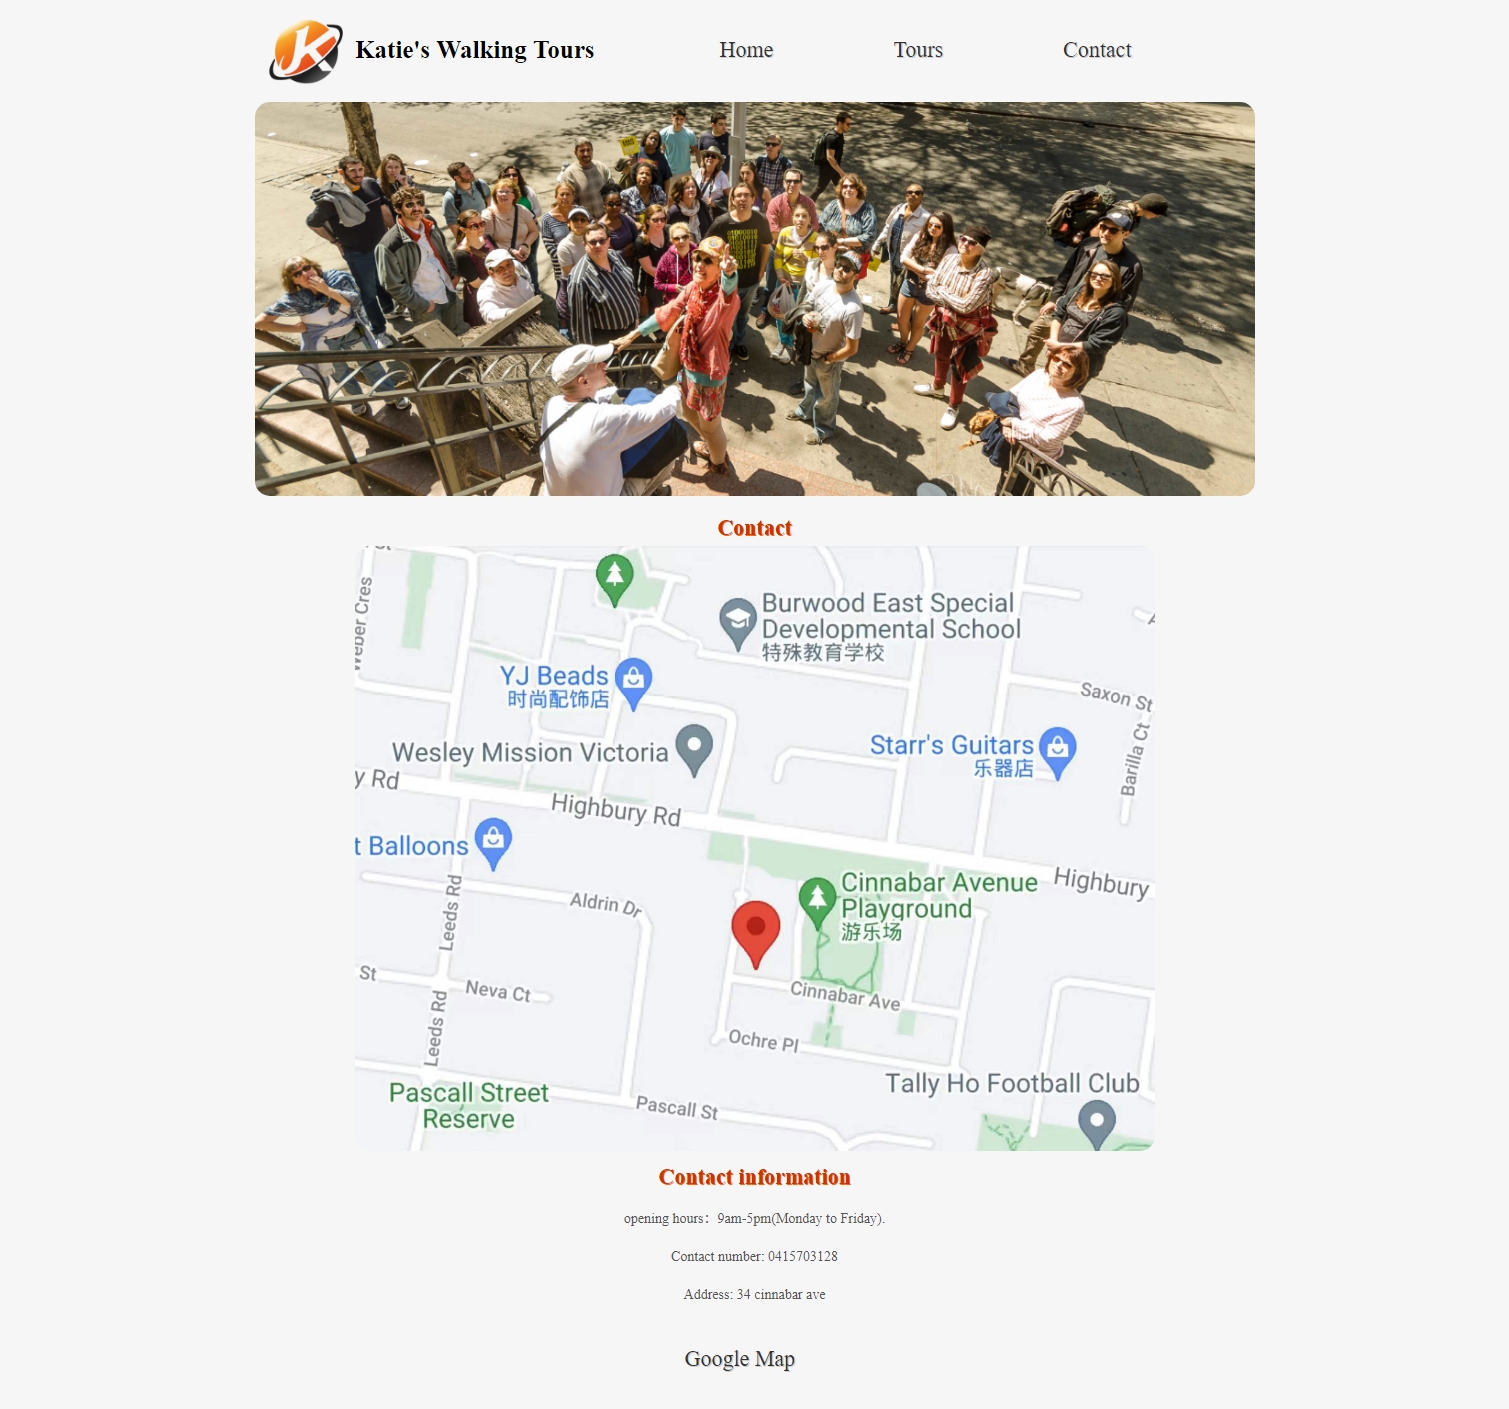Click the Highbury Rd label on map

(x=616, y=809)
